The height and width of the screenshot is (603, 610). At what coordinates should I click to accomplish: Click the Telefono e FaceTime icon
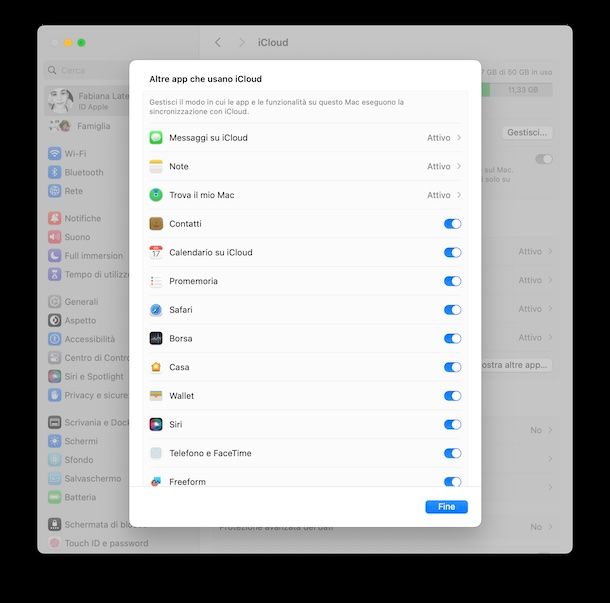click(x=156, y=453)
